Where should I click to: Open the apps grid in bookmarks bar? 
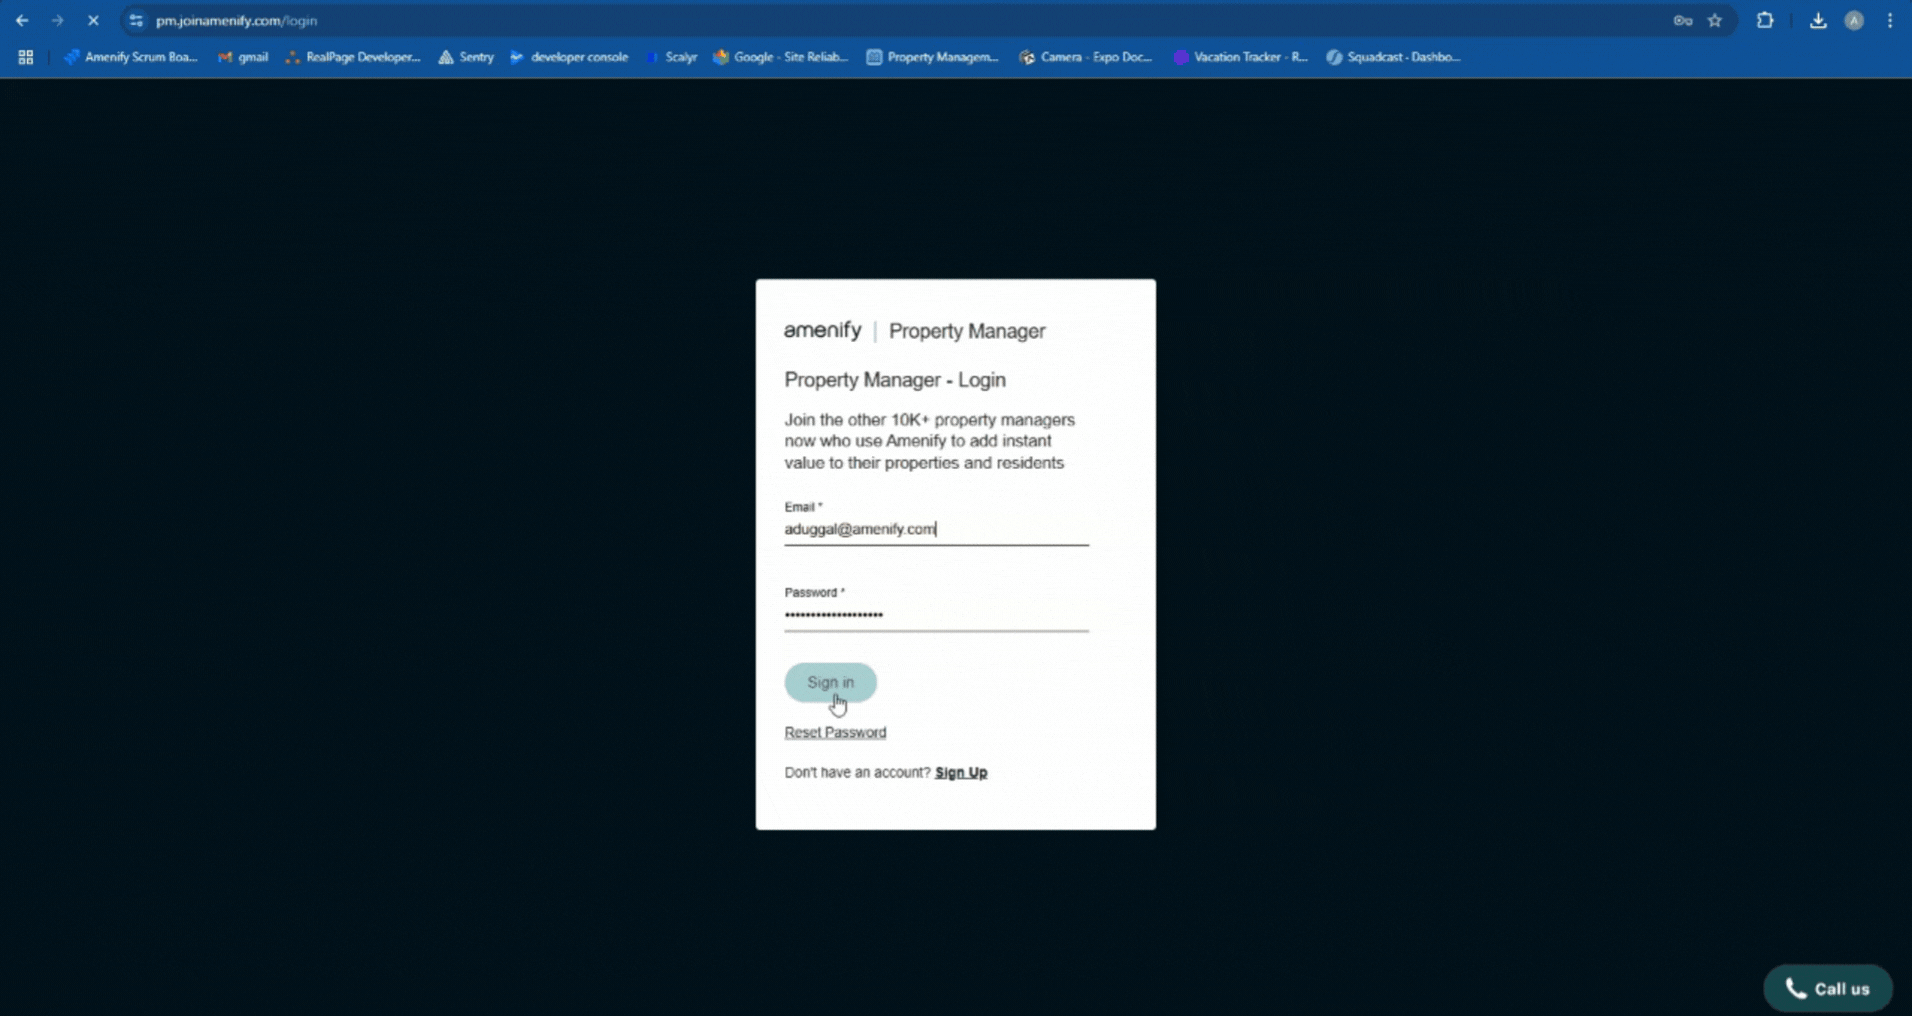pos(26,57)
